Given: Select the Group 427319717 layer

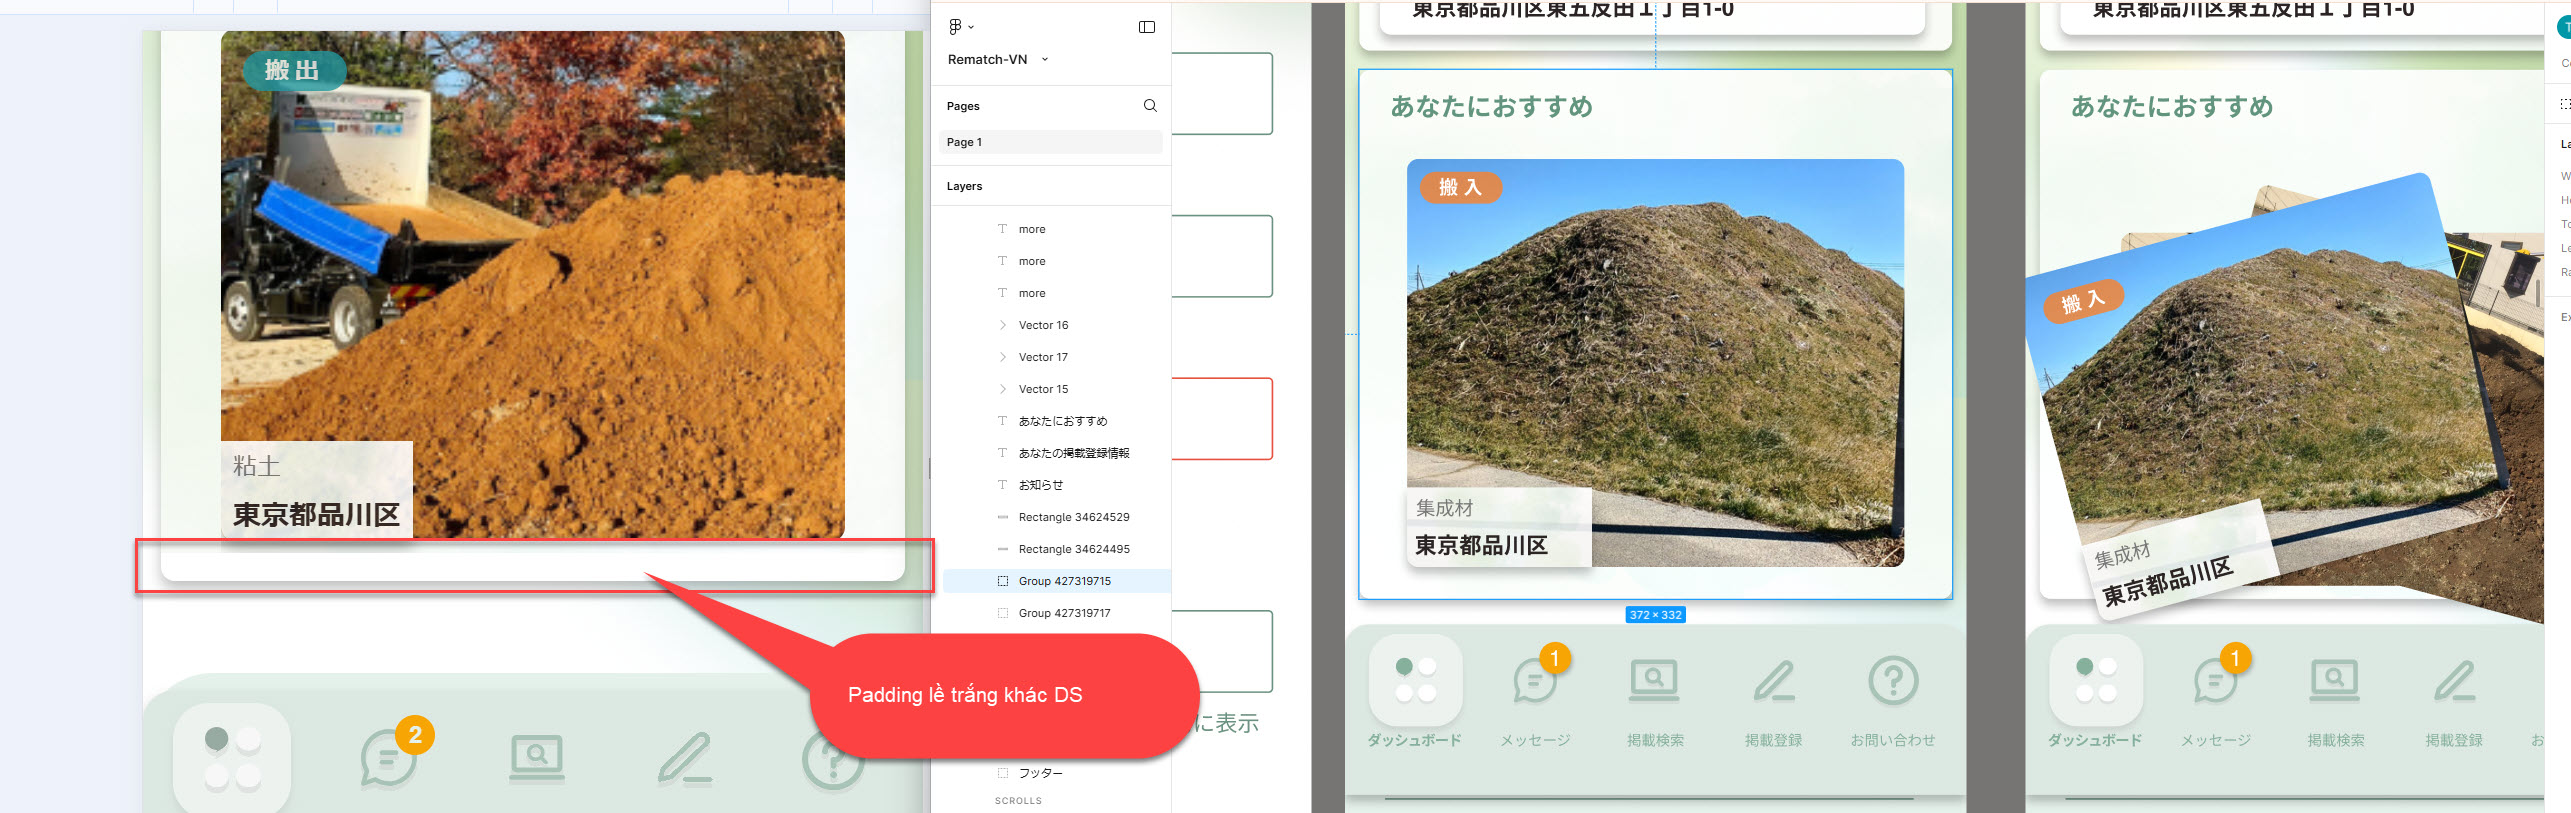Looking at the screenshot, I should (x=1064, y=613).
